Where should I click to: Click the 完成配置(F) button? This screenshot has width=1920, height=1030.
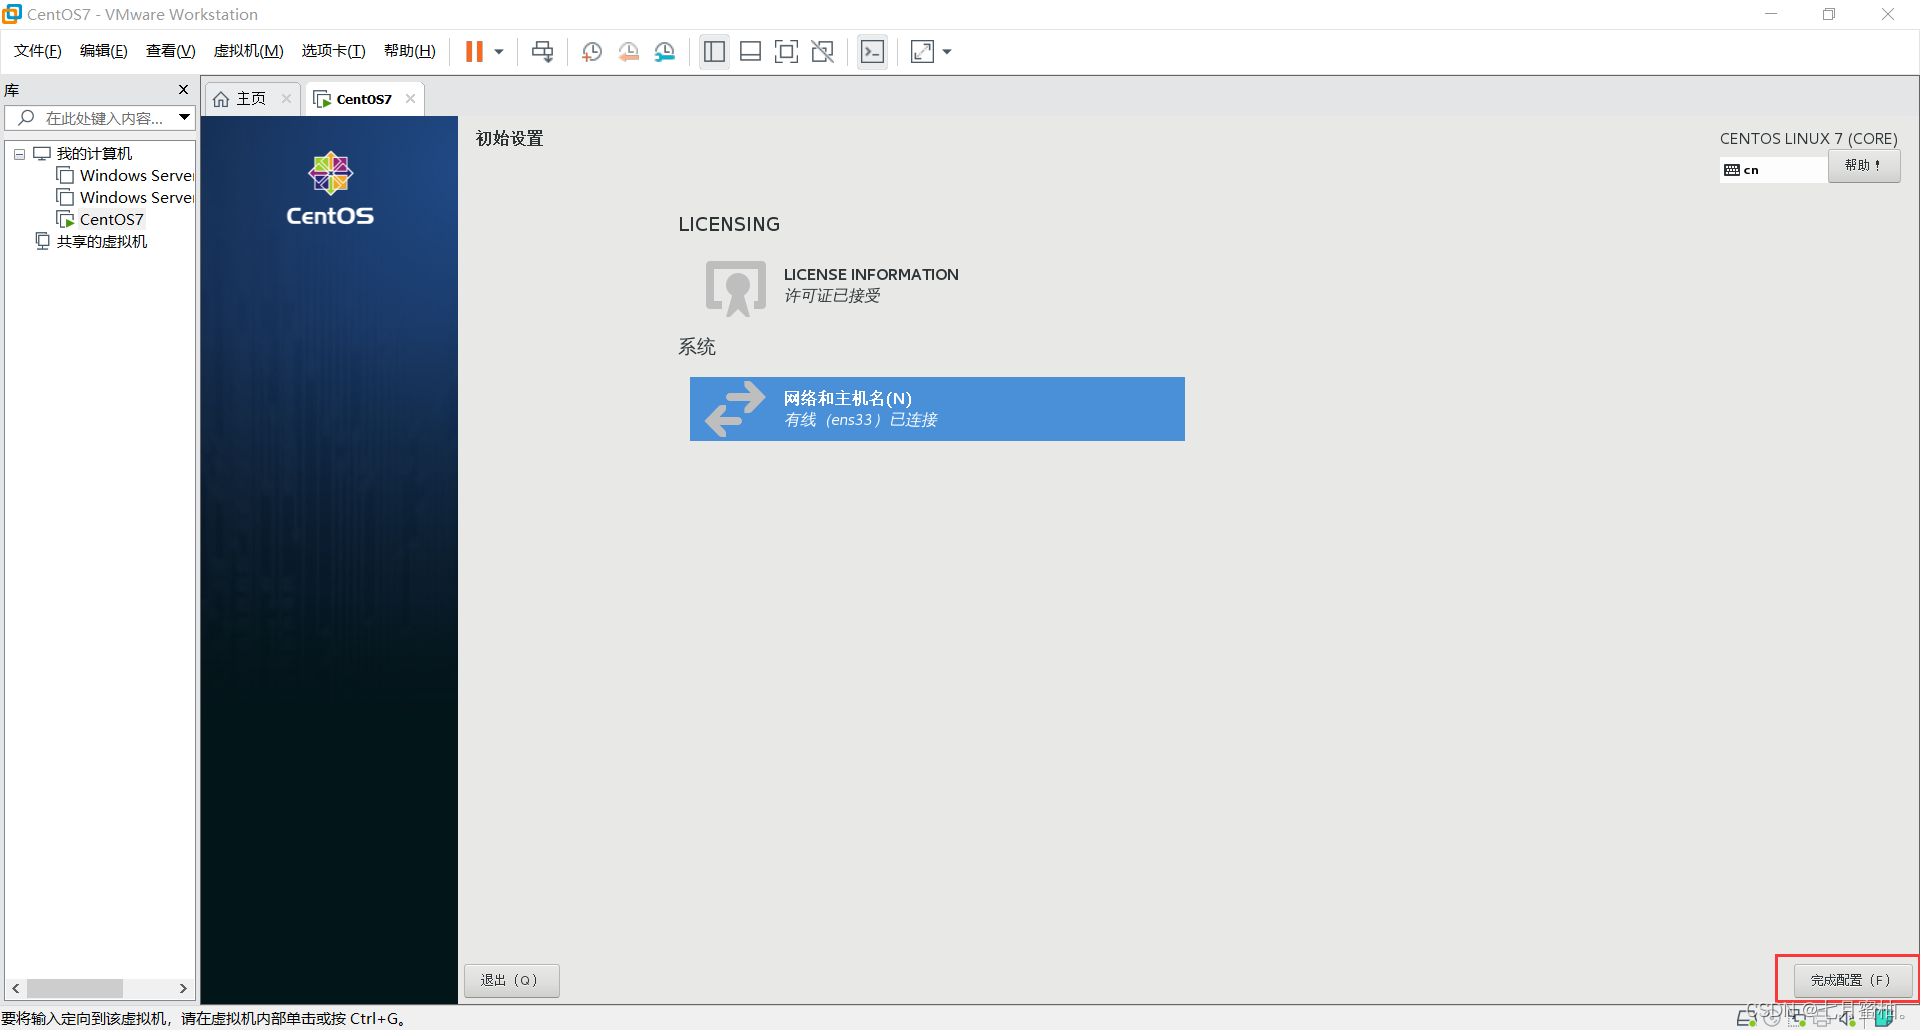point(1852,980)
